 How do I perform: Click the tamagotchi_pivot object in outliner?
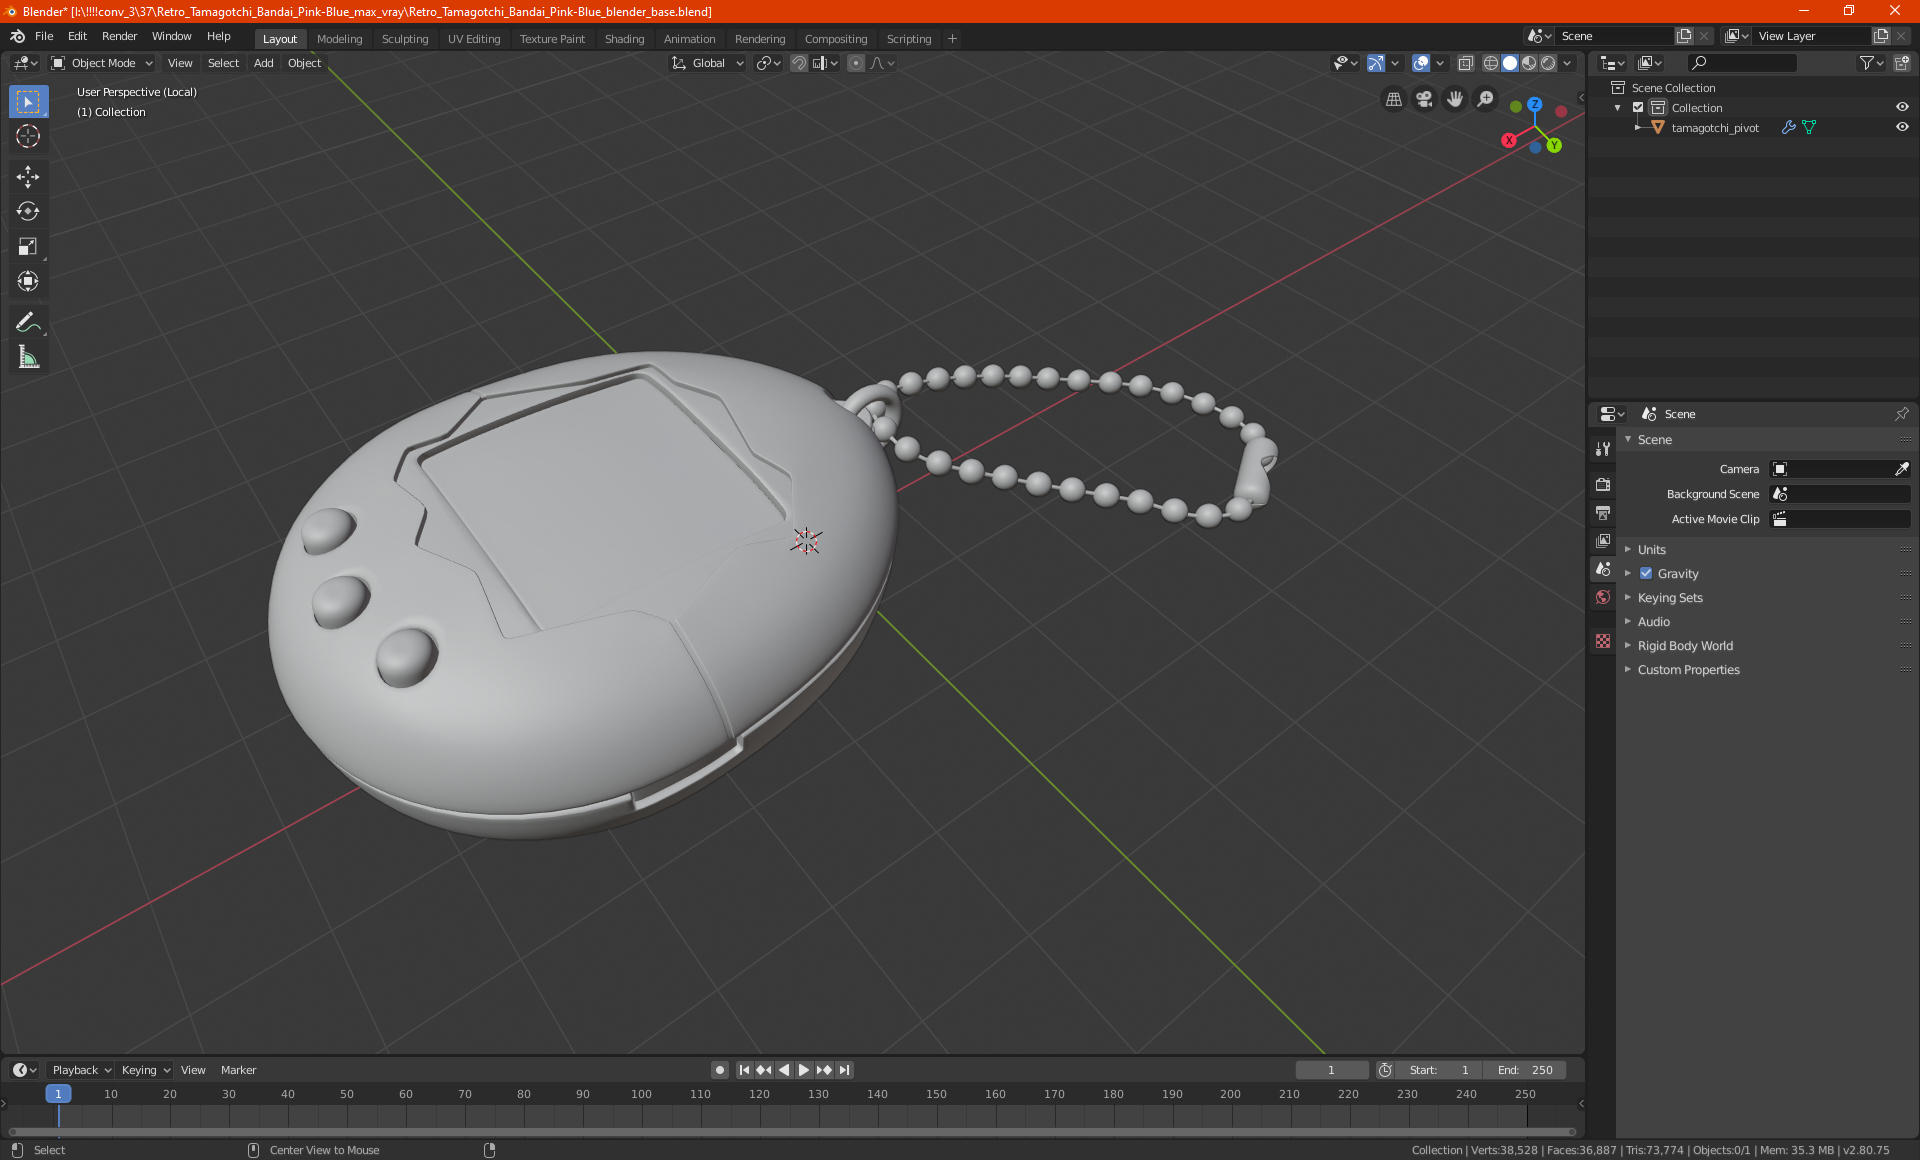[1716, 126]
